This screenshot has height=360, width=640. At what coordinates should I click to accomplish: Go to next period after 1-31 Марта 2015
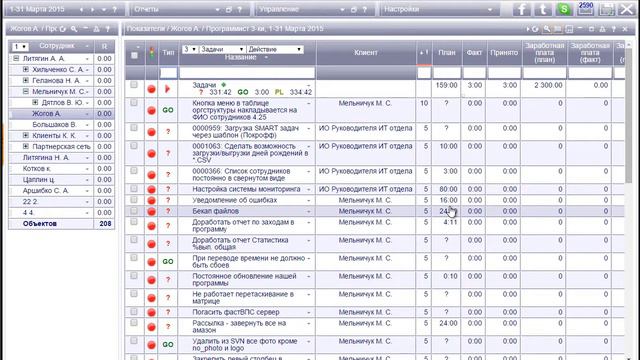coord(93,9)
